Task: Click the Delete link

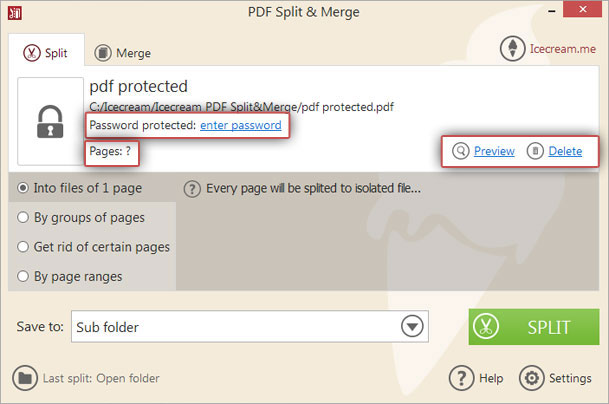Action: point(565,151)
